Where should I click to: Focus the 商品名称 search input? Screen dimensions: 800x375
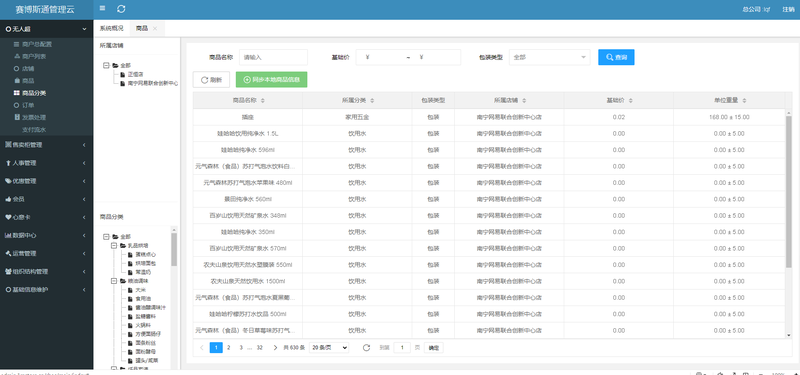[273, 58]
